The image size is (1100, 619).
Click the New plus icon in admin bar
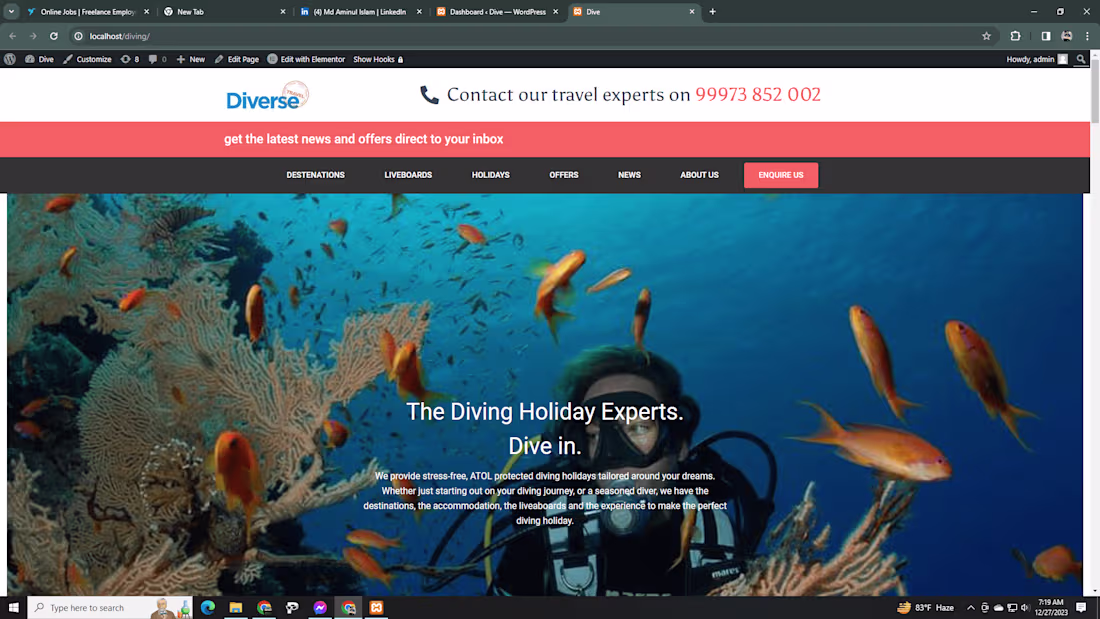[180, 59]
